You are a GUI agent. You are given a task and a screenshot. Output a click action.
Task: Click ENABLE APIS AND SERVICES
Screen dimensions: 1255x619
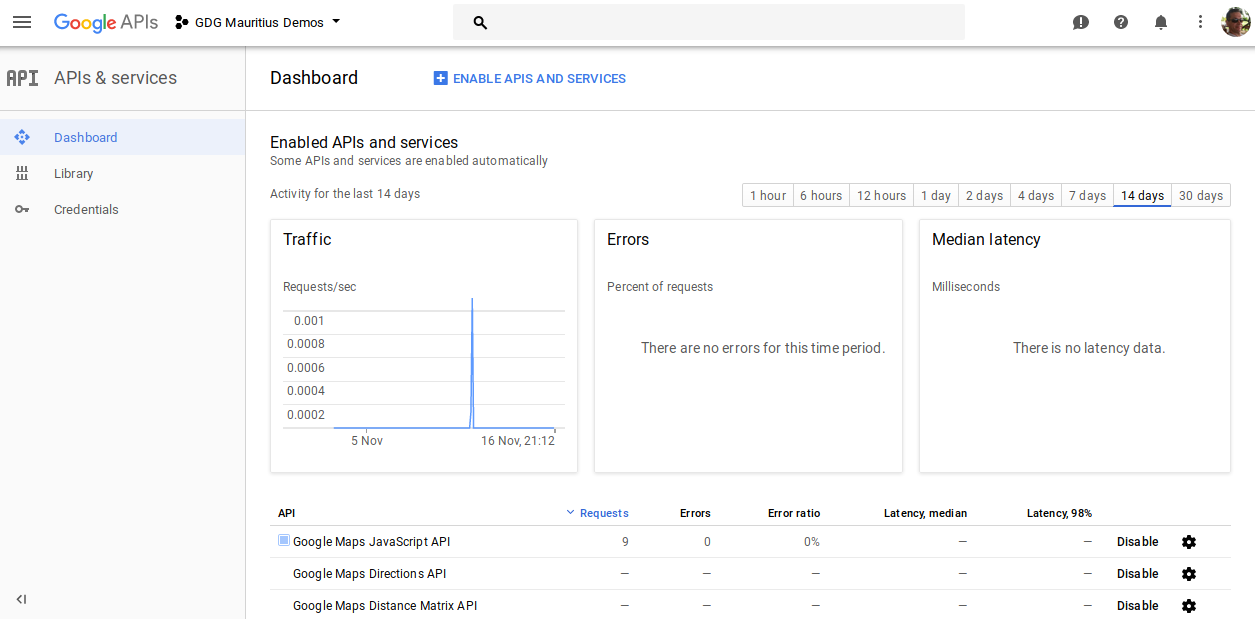[529, 78]
